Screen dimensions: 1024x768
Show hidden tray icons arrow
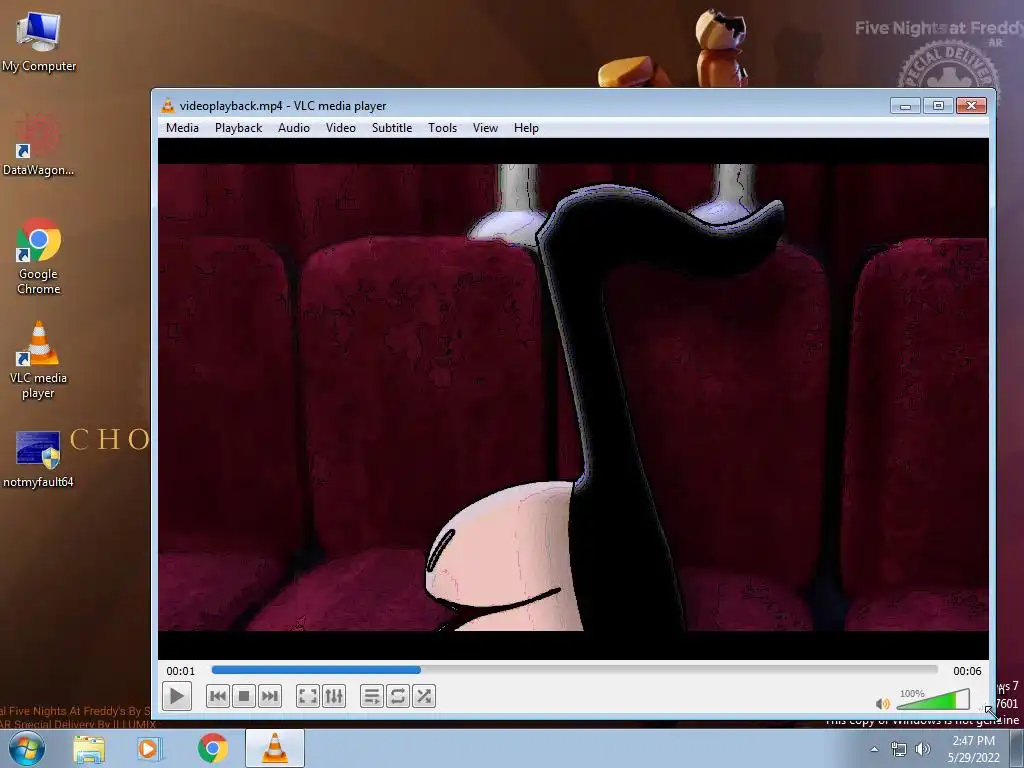pyautogui.click(x=874, y=749)
